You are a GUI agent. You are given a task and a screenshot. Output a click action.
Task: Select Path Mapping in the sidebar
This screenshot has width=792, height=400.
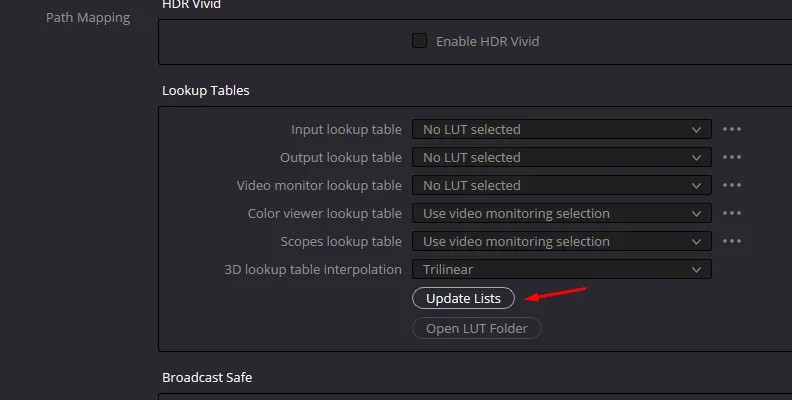pyautogui.click(x=88, y=17)
